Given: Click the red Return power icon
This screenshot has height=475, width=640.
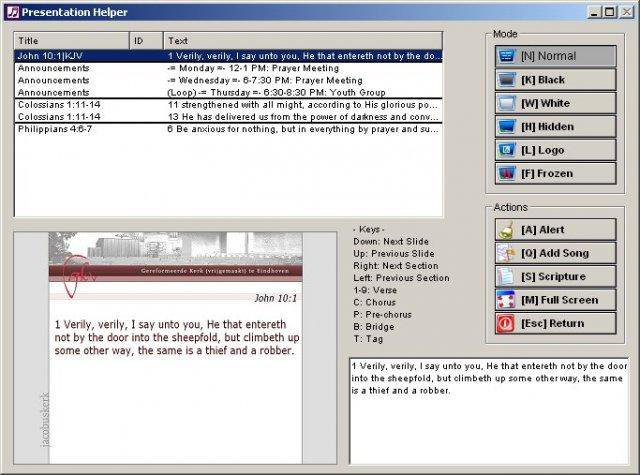Looking at the screenshot, I should [x=507, y=323].
